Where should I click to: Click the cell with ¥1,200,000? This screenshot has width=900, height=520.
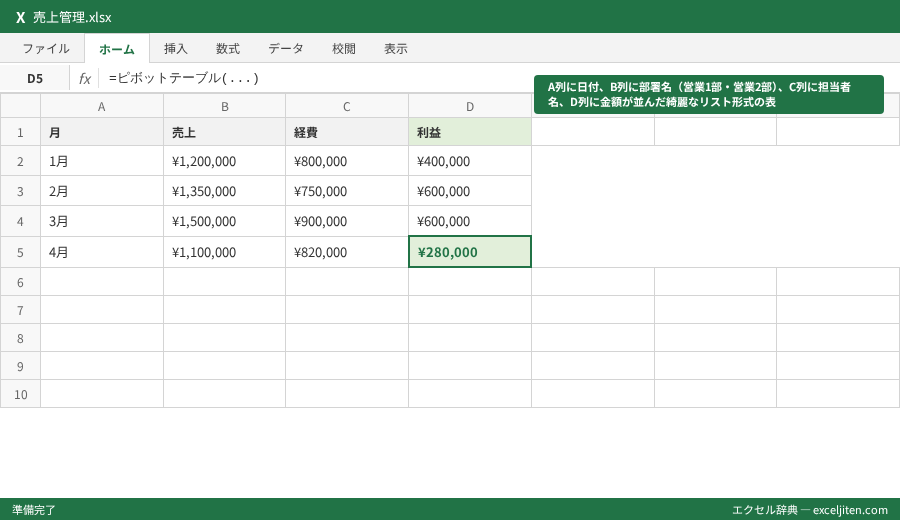pos(224,161)
